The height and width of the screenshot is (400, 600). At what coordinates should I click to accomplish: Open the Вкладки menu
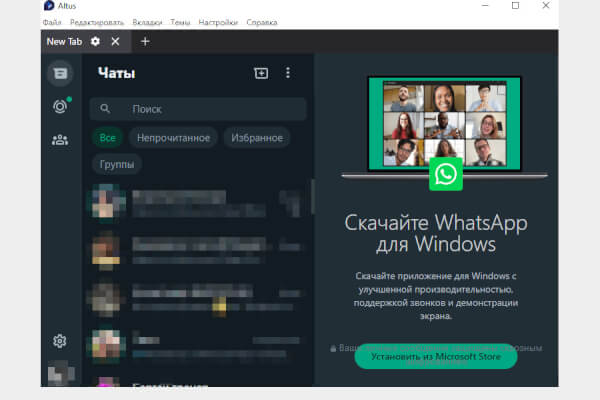(147, 22)
